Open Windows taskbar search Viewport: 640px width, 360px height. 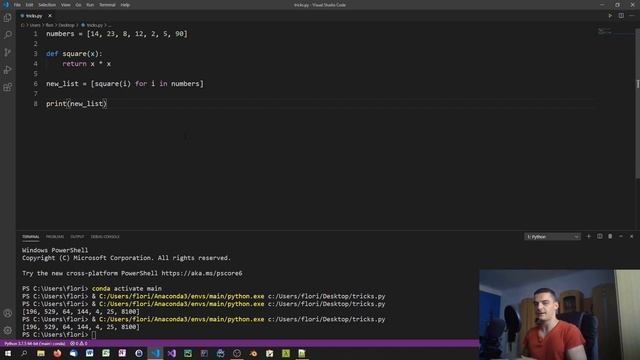click(x=24, y=353)
